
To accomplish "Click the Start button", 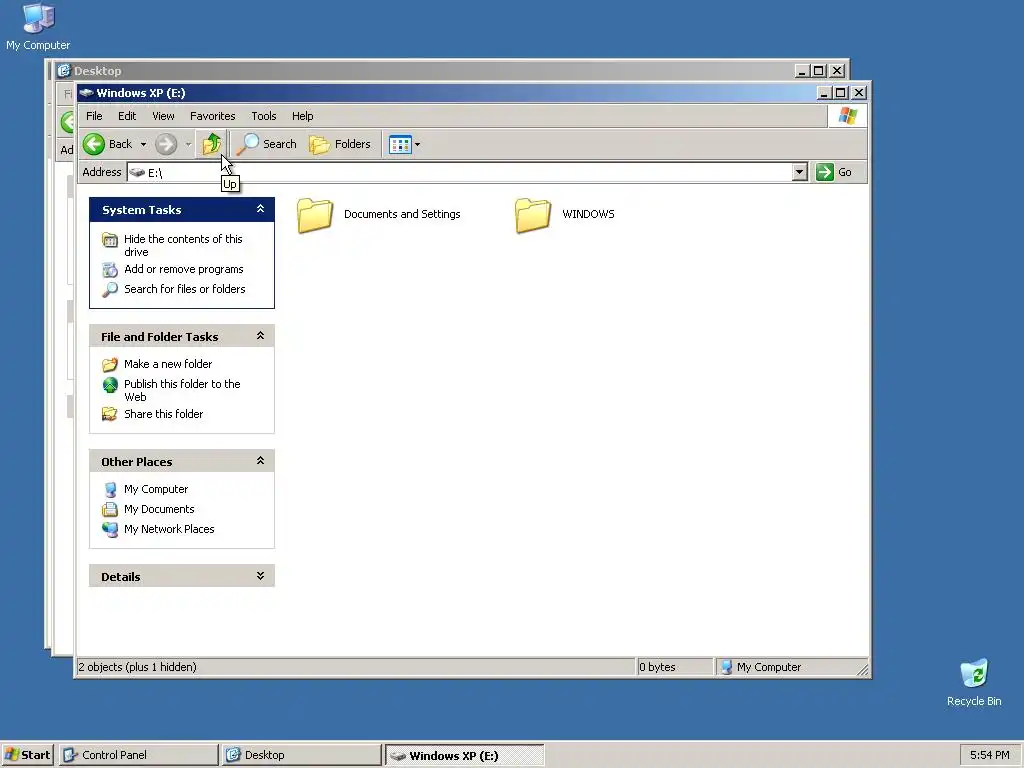I will click(27, 755).
